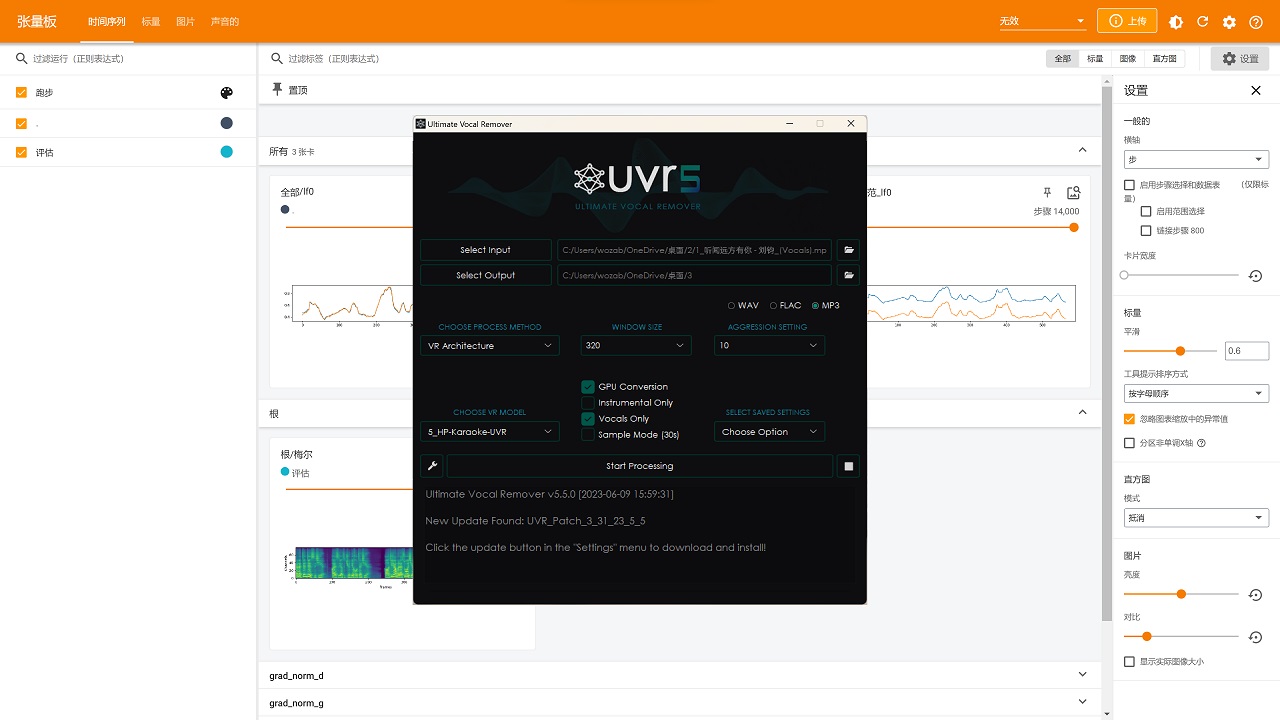Open folder browse icon for Select Input path

(x=848, y=250)
